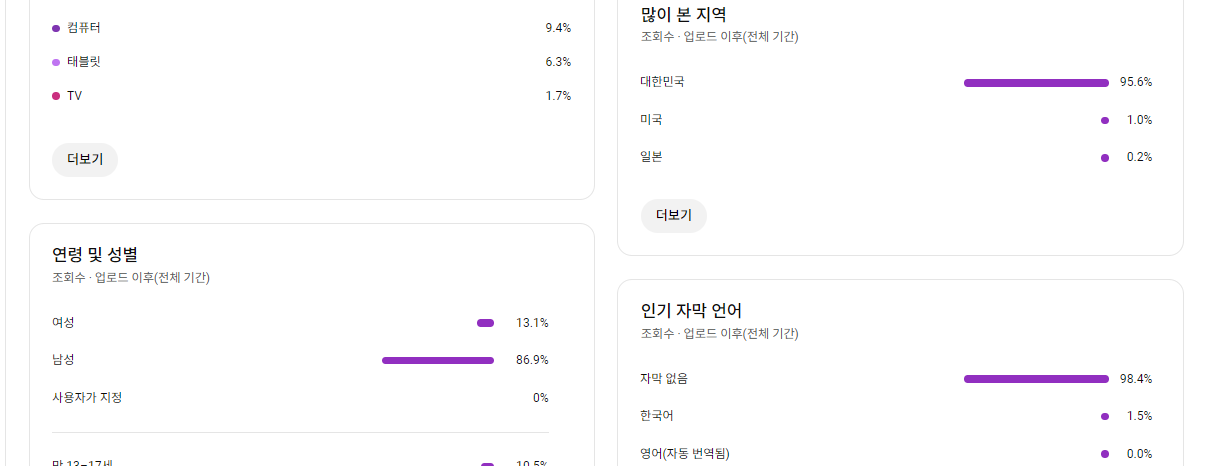Click the 사용자가 지정 gender row label

87,397
